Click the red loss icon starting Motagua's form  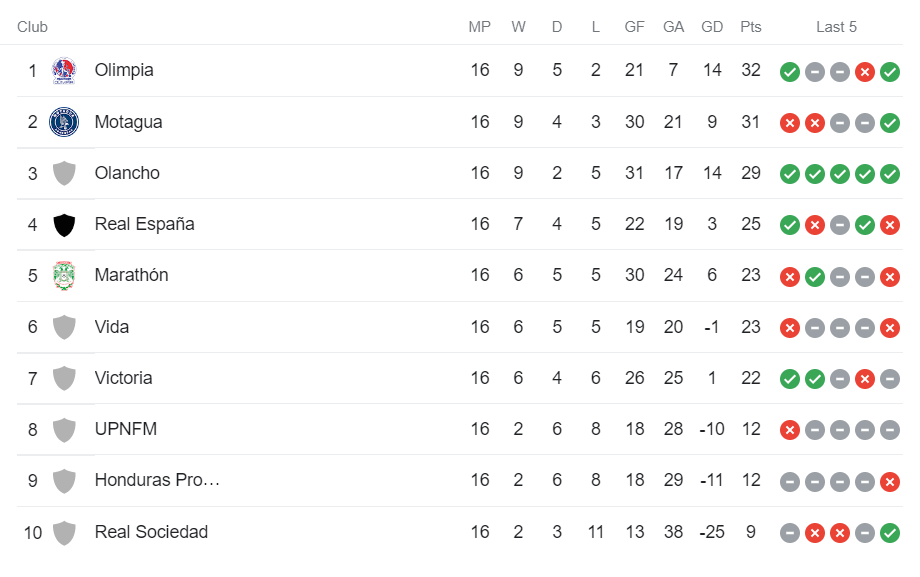tap(789, 122)
